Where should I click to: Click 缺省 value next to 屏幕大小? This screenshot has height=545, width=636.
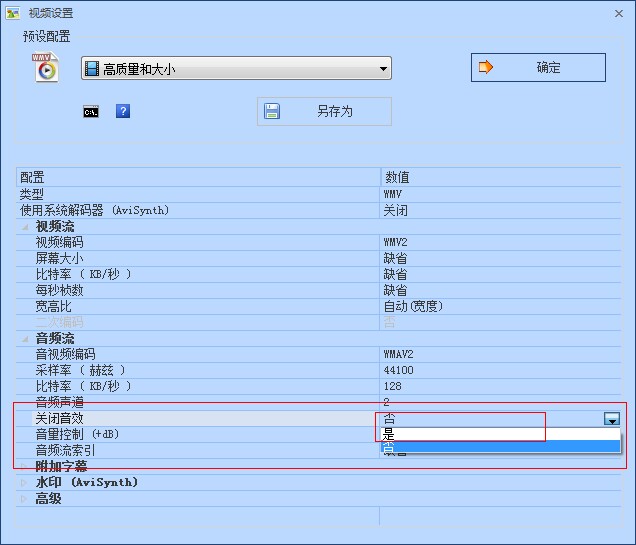coord(395,258)
